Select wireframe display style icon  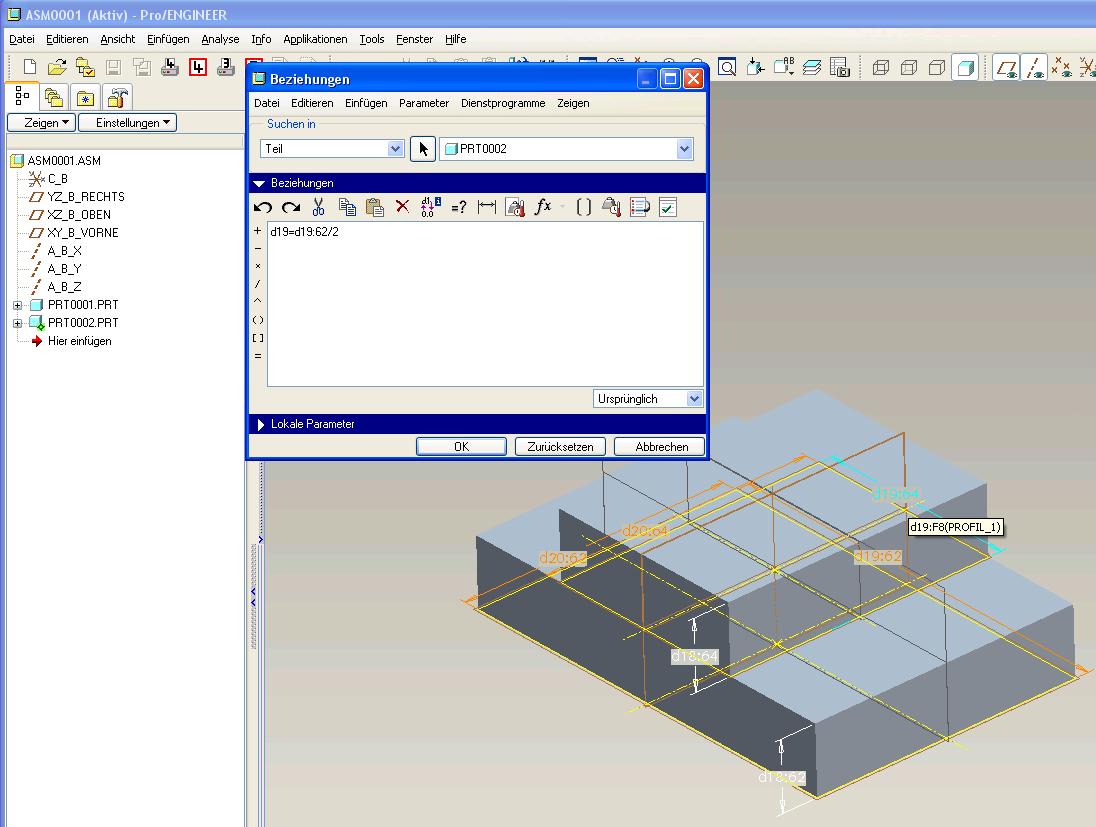[881, 68]
